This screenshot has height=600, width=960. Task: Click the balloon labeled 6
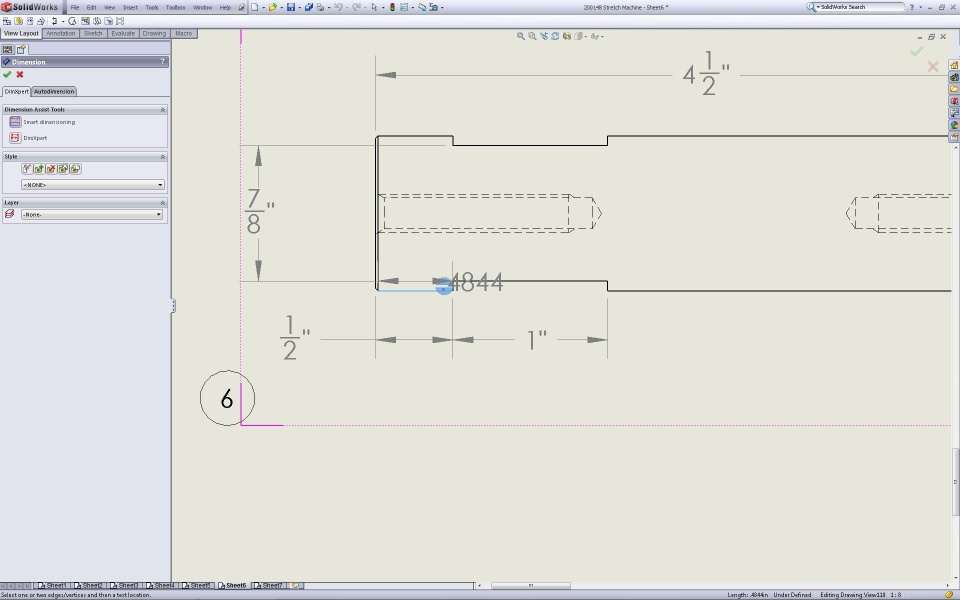(x=227, y=398)
